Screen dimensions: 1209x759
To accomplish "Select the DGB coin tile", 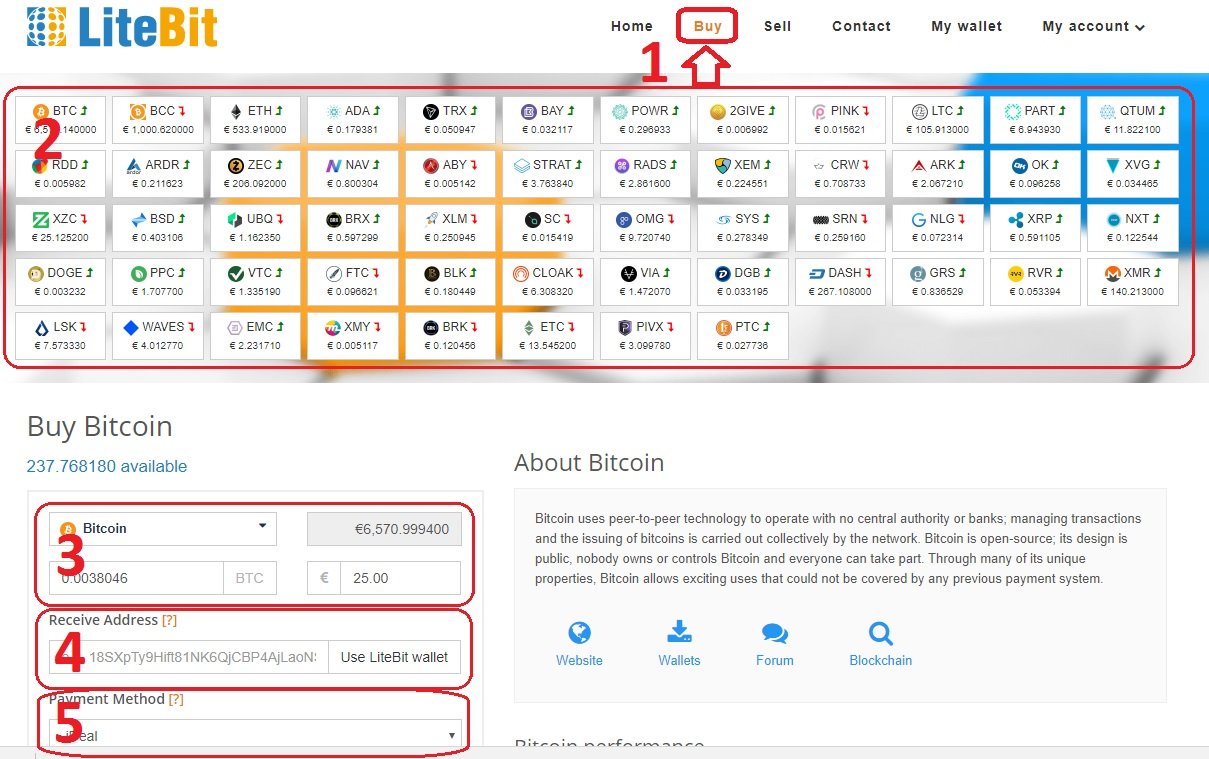I will [x=744, y=282].
